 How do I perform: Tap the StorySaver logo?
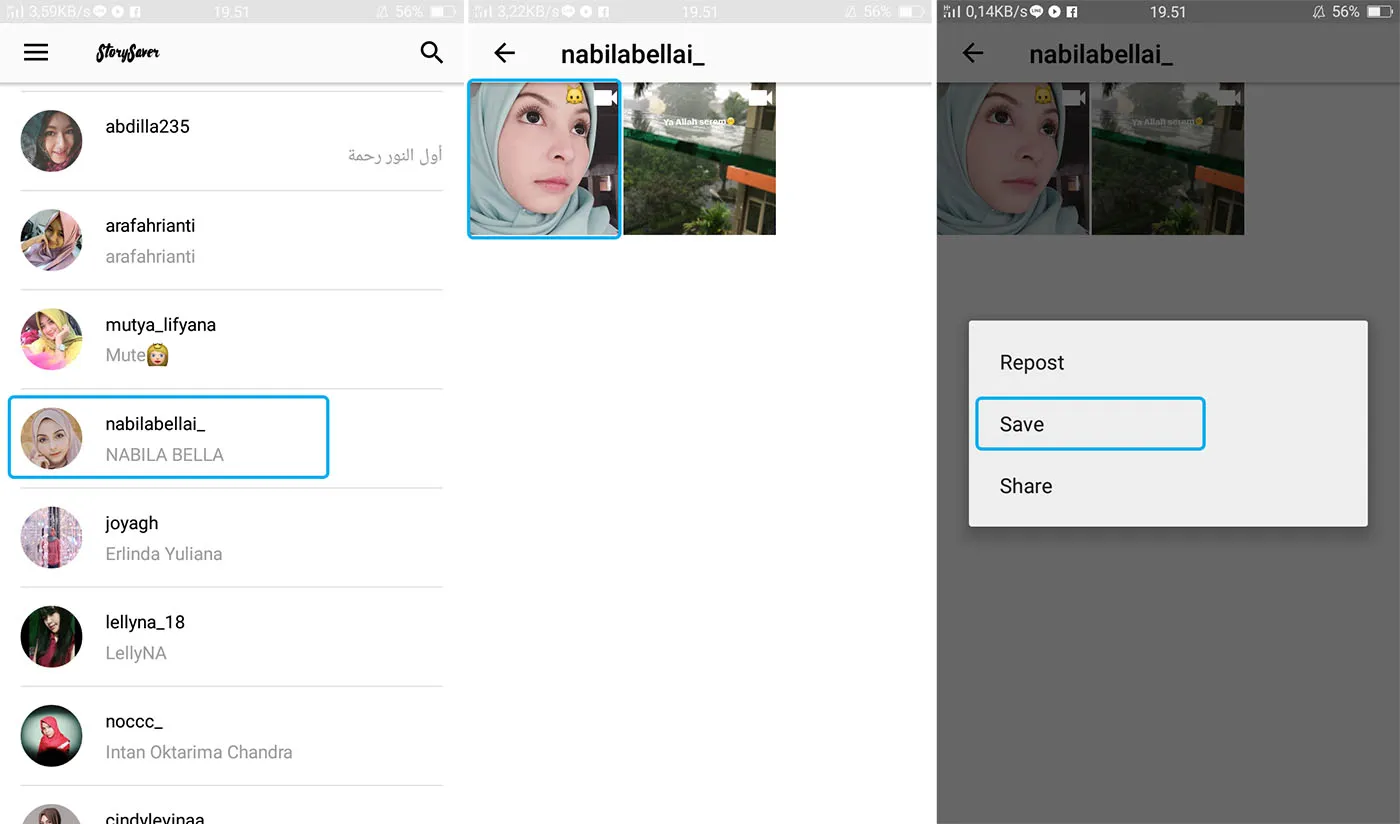[127, 52]
